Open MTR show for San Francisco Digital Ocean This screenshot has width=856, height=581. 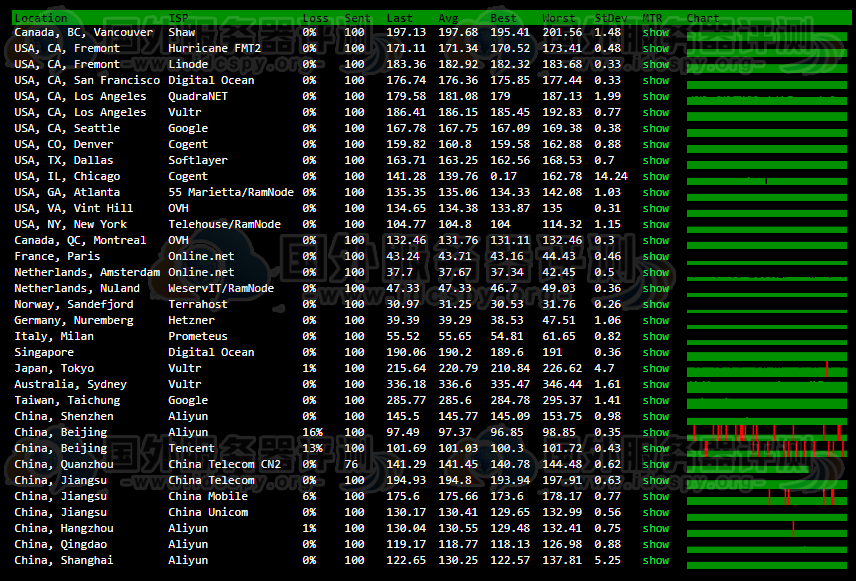[656, 80]
